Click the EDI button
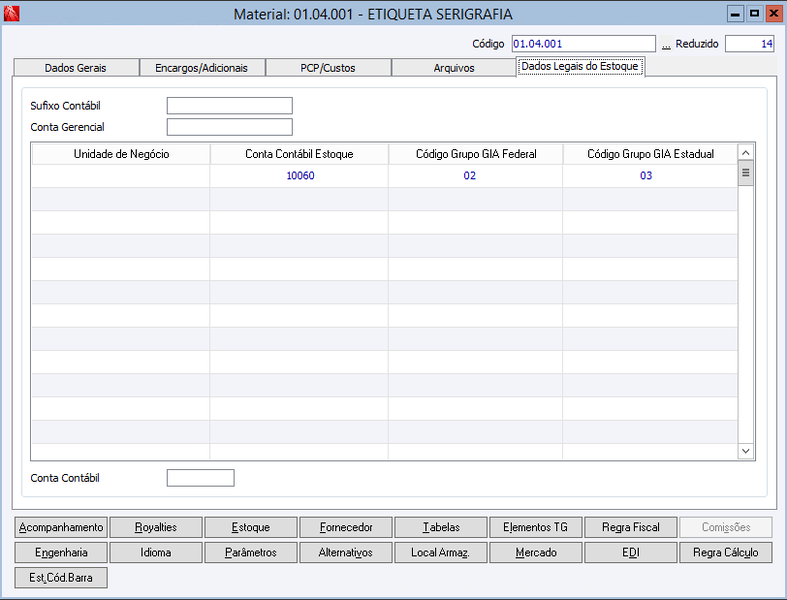Screen dimensions: 787x600 (x=631, y=552)
